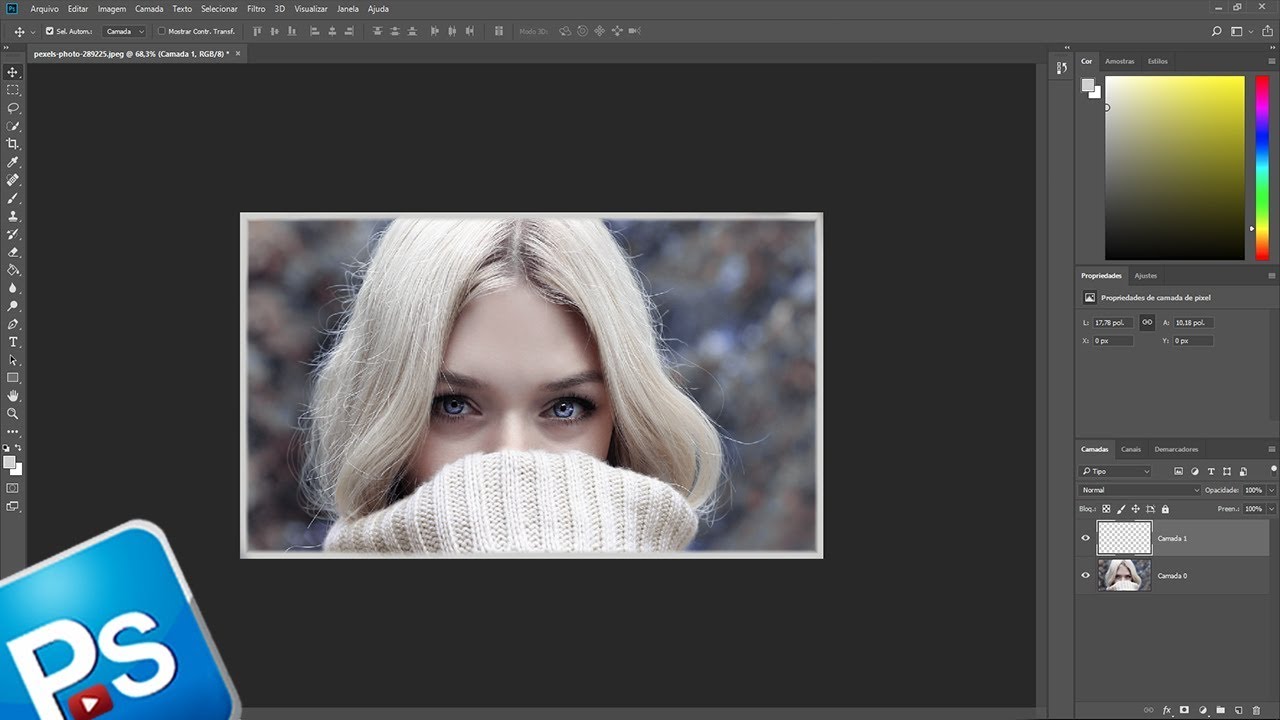Open the Imagem menu
Image resolution: width=1280 pixels, height=720 pixels.
112,9
